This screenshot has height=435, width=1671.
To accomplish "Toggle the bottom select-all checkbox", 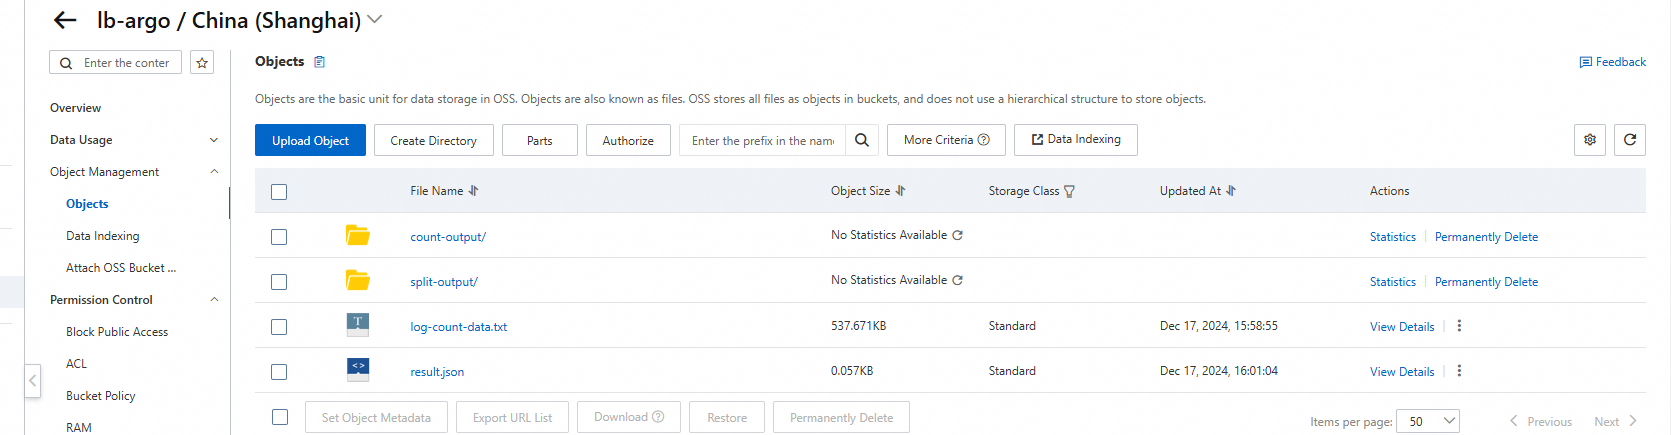I will coord(280,417).
